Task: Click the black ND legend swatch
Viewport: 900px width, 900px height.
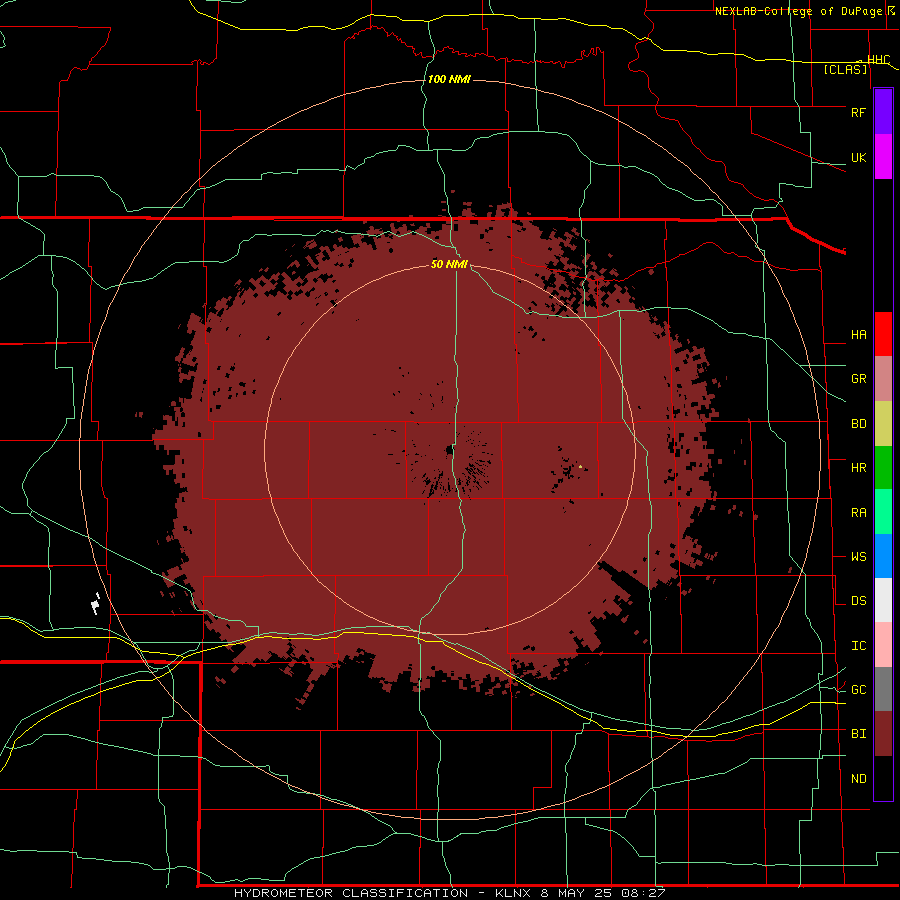Action: (883, 778)
